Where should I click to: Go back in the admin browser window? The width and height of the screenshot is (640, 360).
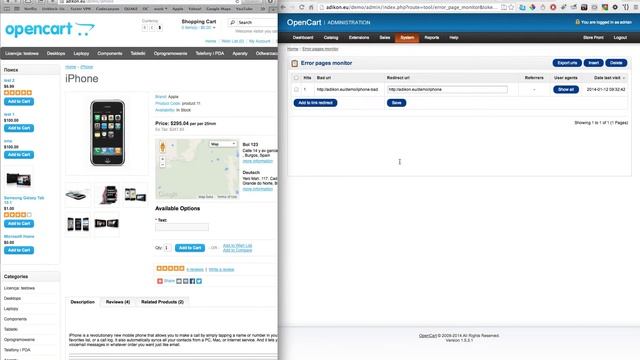[x=283, y=7]
